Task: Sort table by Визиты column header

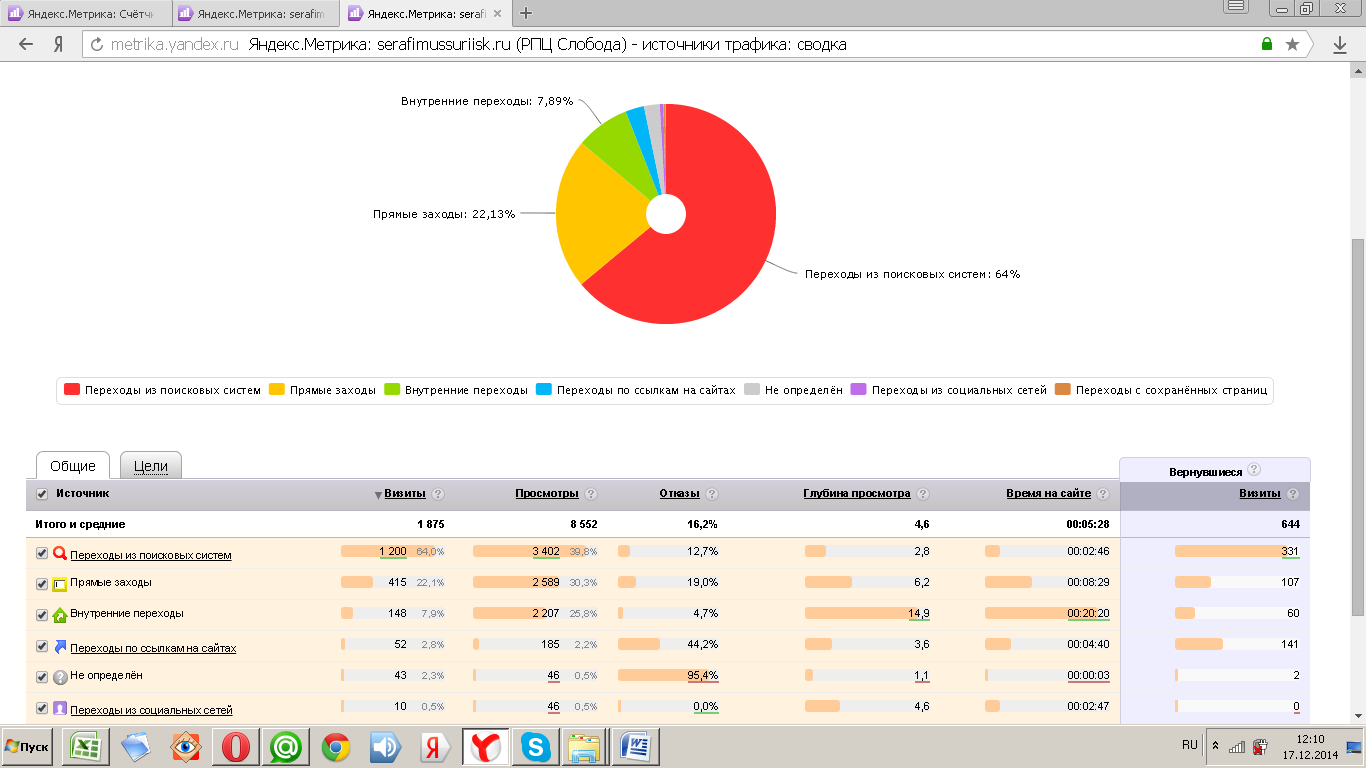Action: point(405,494)
